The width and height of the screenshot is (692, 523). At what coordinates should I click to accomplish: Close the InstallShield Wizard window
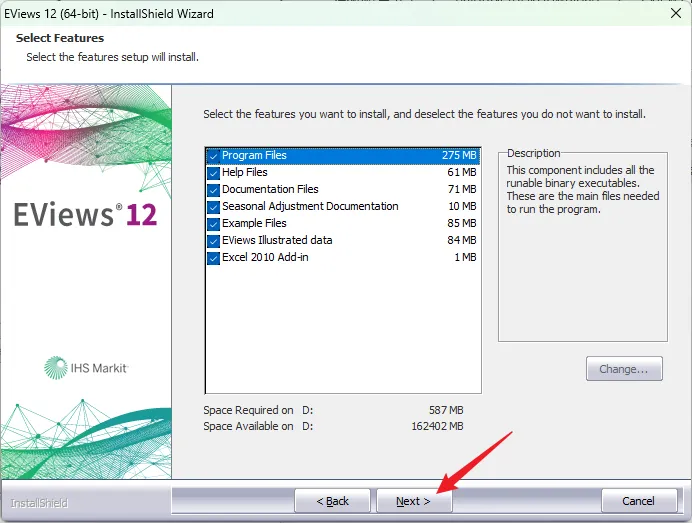(676, 13)
